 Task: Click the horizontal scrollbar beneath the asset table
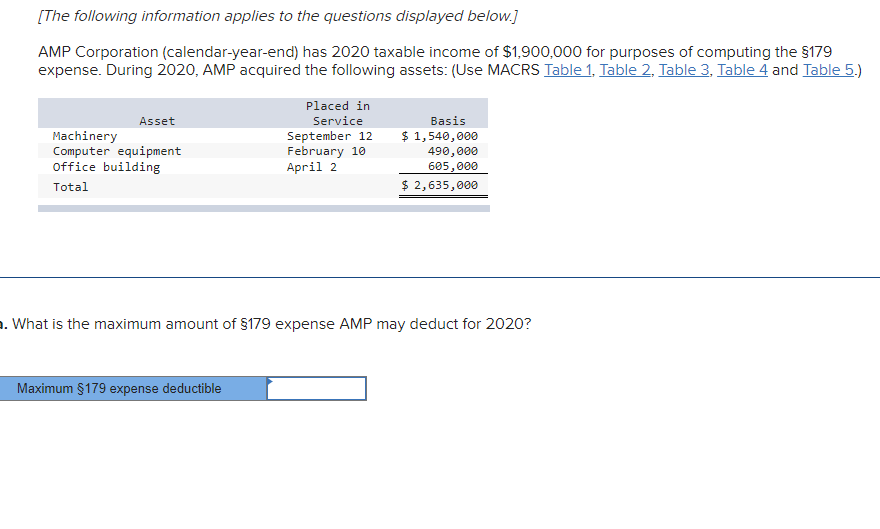click(x=264, y=208)
